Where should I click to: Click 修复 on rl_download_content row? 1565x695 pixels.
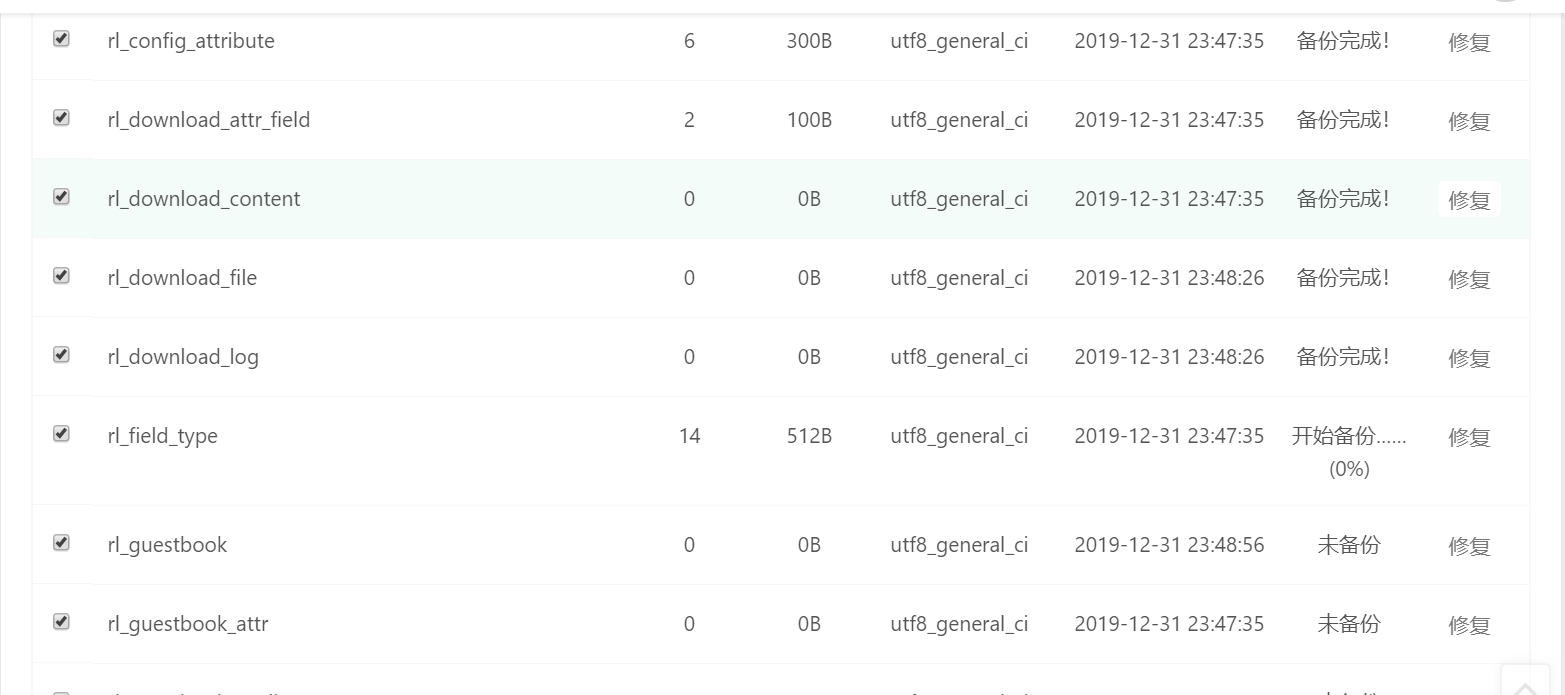click(x=1469, y=200)
